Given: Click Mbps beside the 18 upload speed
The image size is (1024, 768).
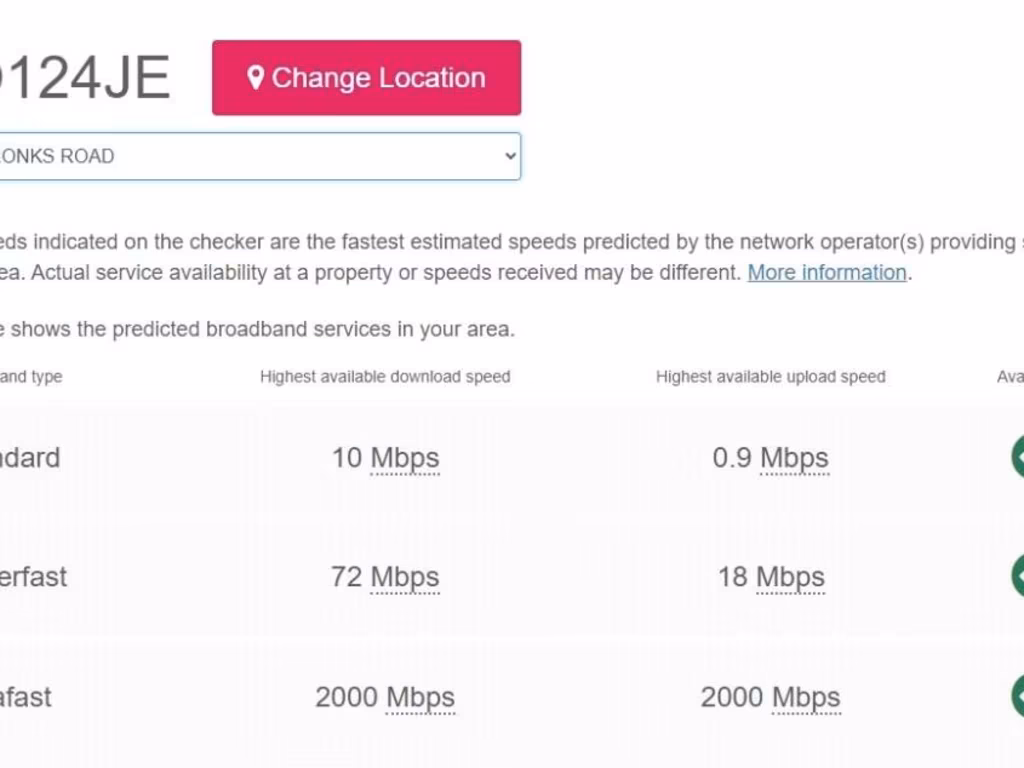Looking at the screenshot, I should [790, 577].
